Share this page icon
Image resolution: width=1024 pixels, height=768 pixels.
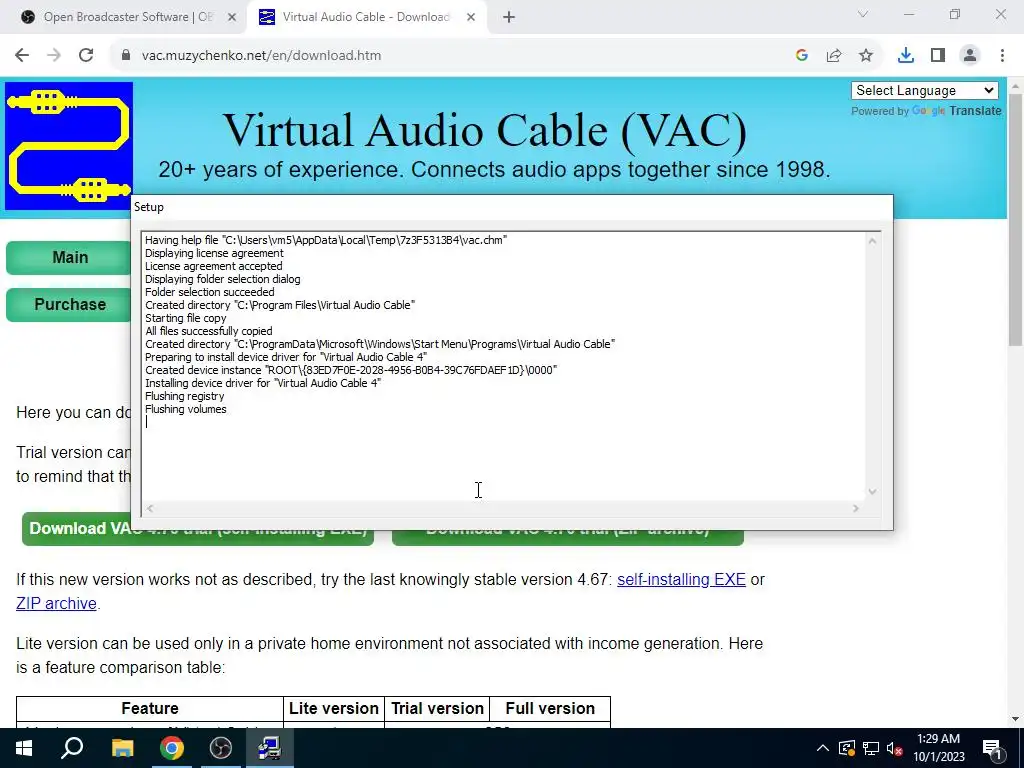(x=834, y=56)
